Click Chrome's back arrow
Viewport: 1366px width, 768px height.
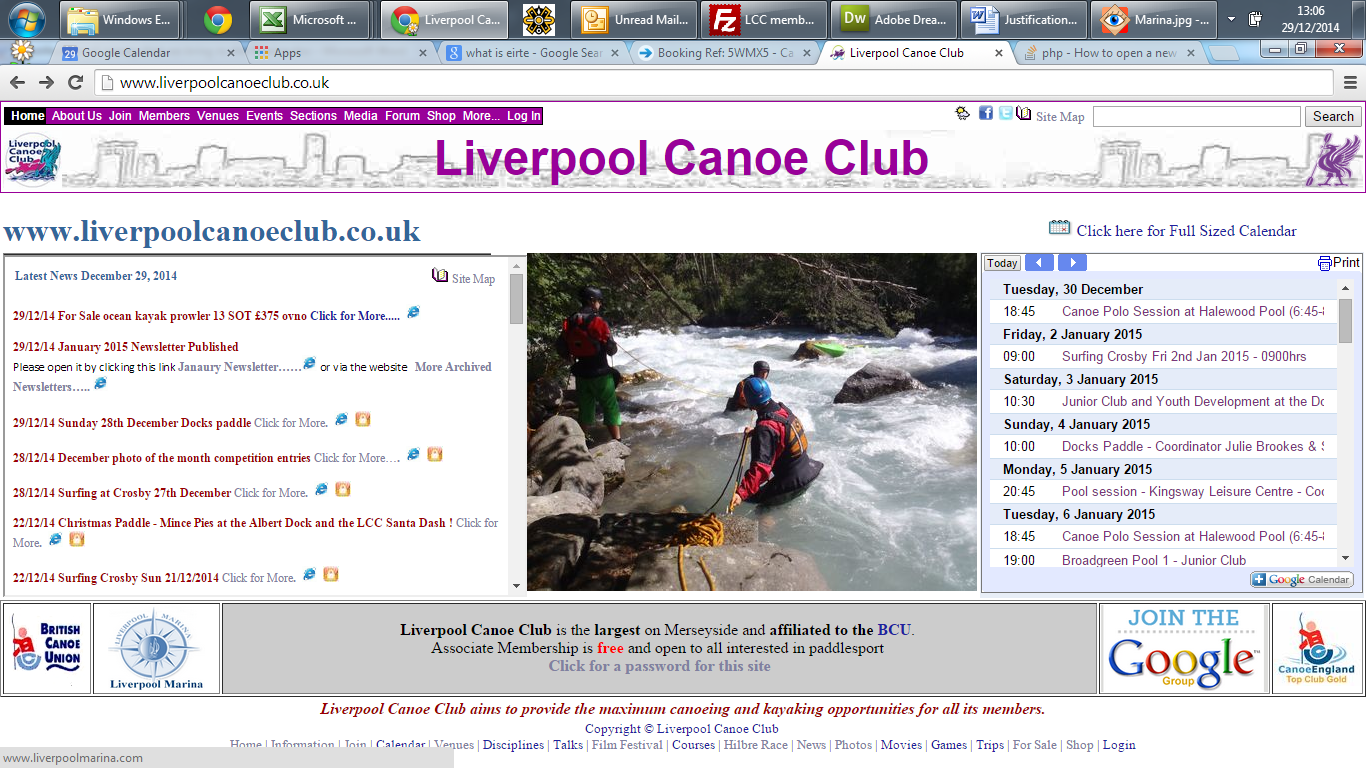tap(18, 83)
